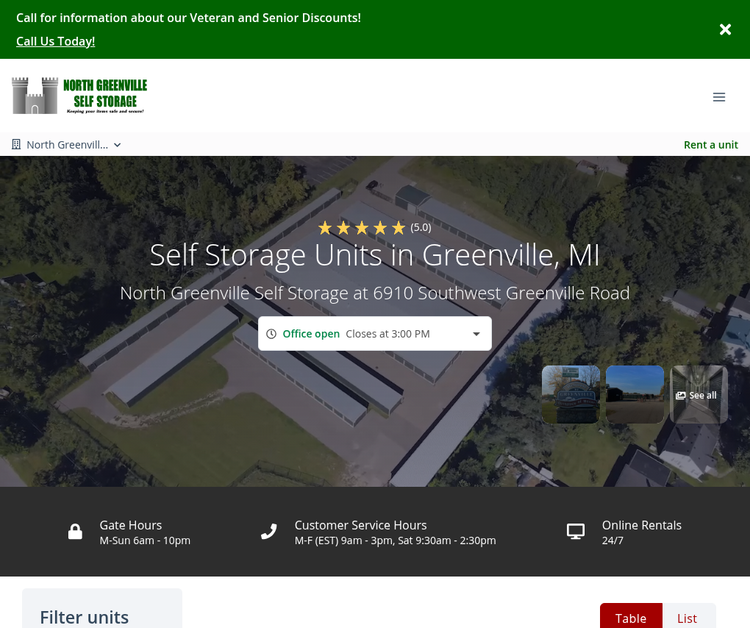Close the Veteran and Senior Discounts banner
Image resolution: width=750 pixels, height=628 pixels.
click(x=725, y=30)
